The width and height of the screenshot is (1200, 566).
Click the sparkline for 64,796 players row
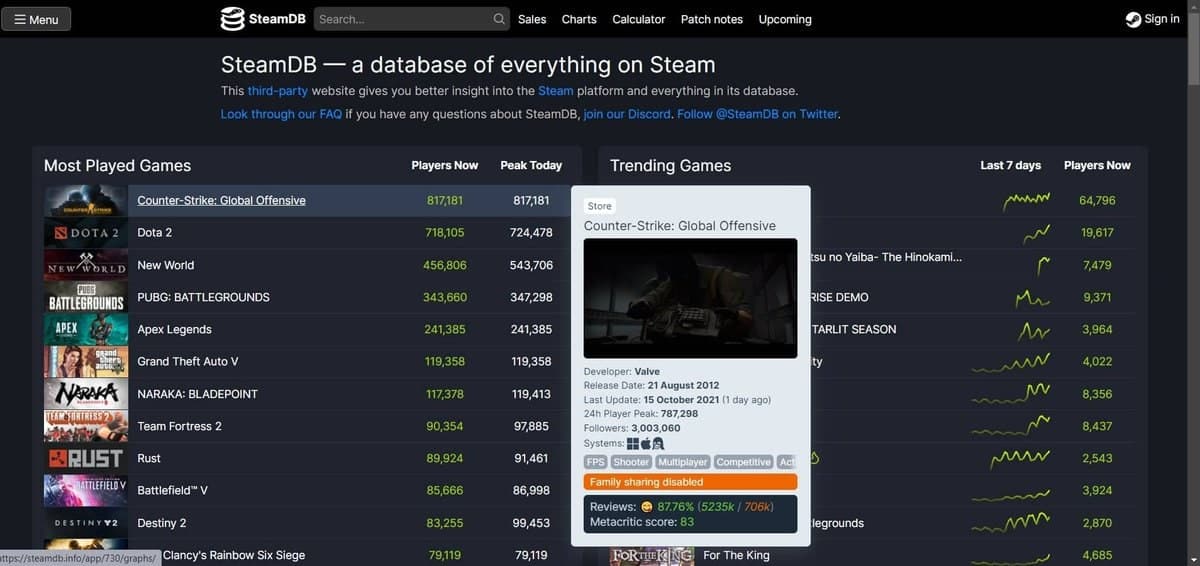pos(1026,200)
